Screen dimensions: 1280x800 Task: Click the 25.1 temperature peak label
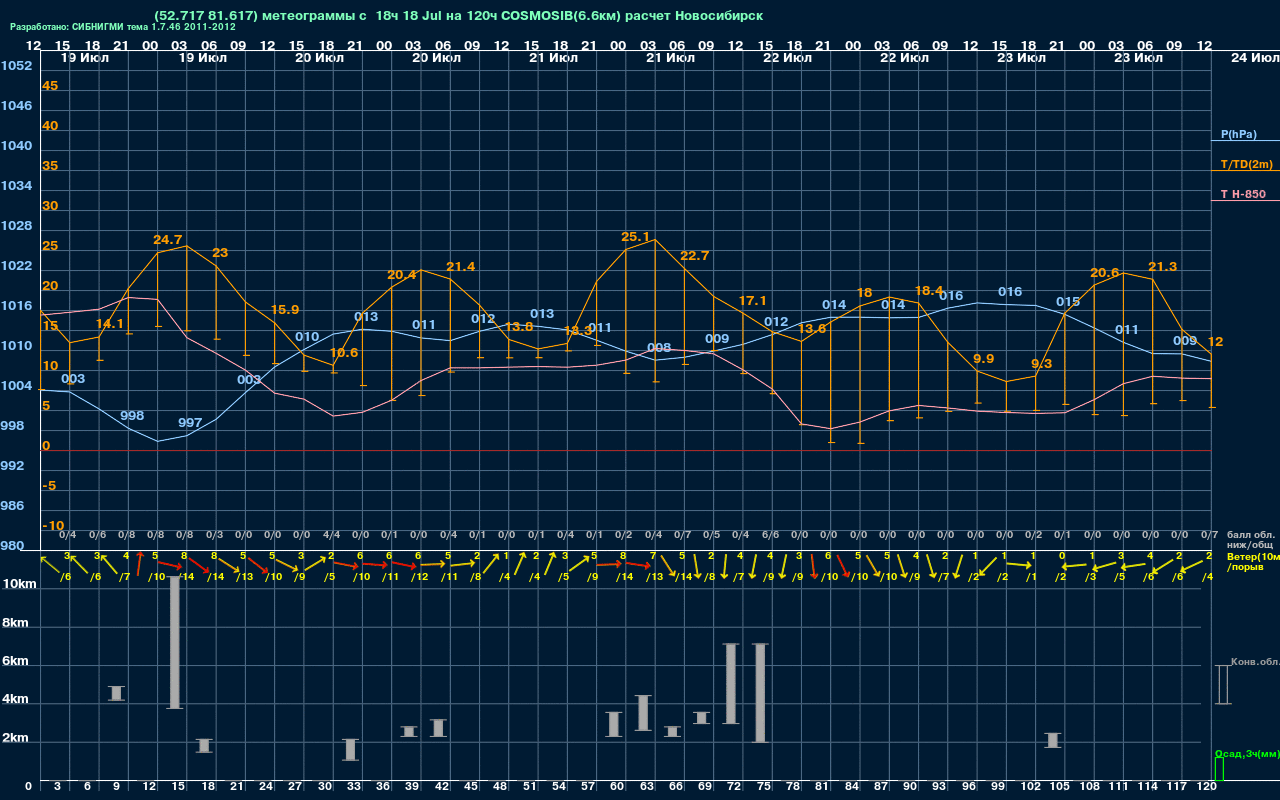coord(636,237)
